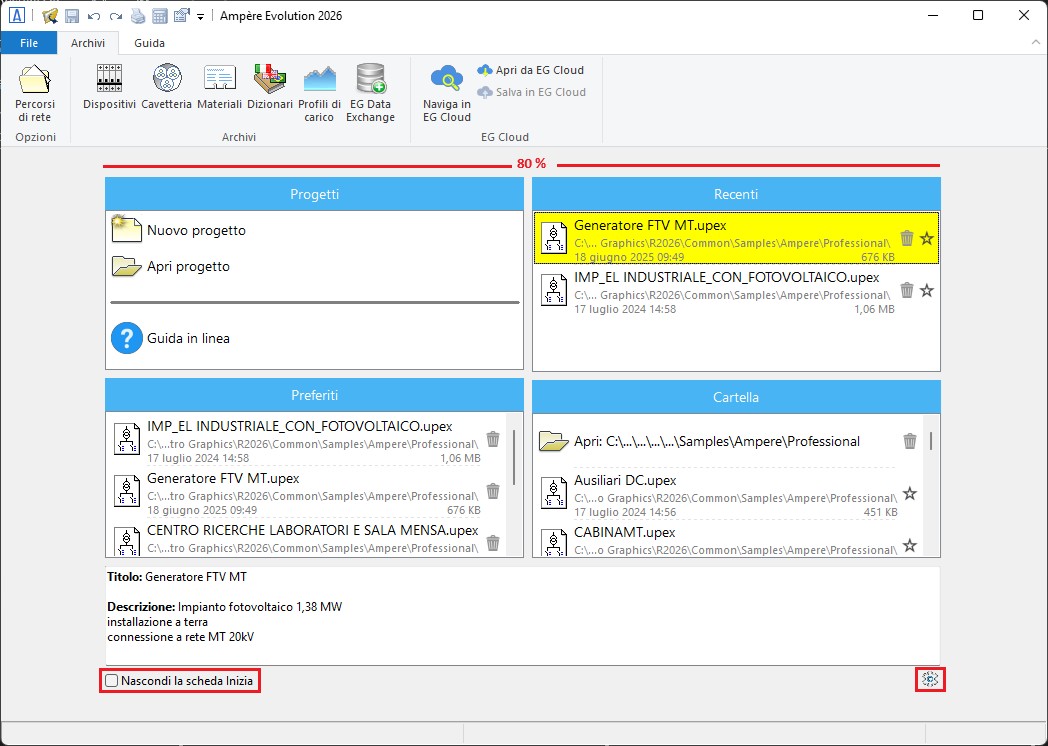Click the redo arrow in the title bar

tap(116, 16)
